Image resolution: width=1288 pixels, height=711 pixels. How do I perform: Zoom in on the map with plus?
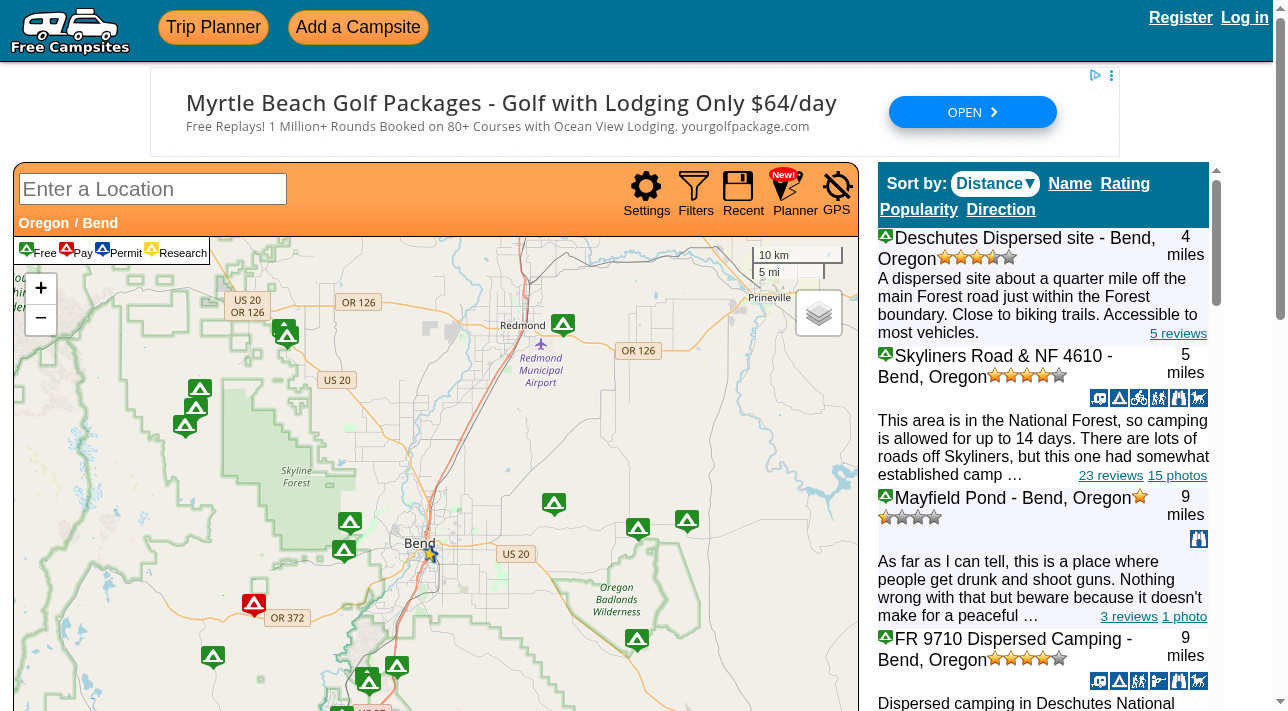coord(41,289)
